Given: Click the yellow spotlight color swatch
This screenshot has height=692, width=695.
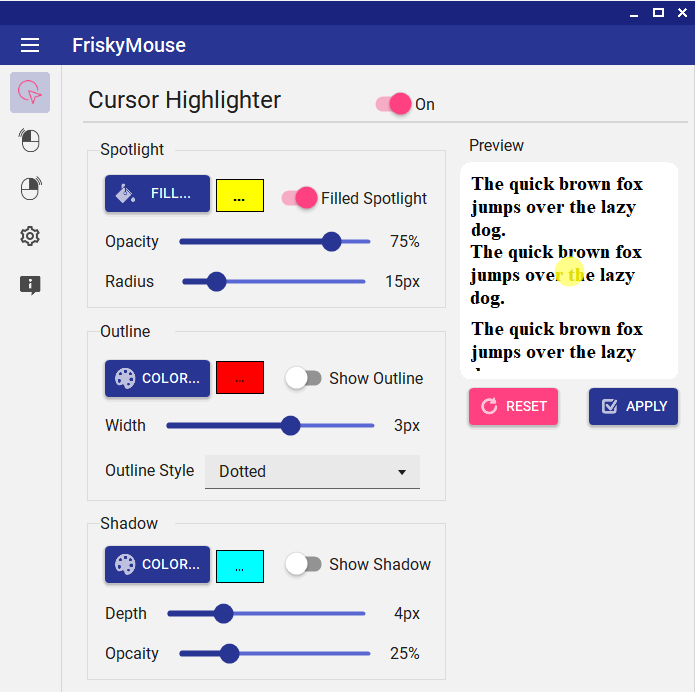Looking at the screenshot, I should pos(240,196).
